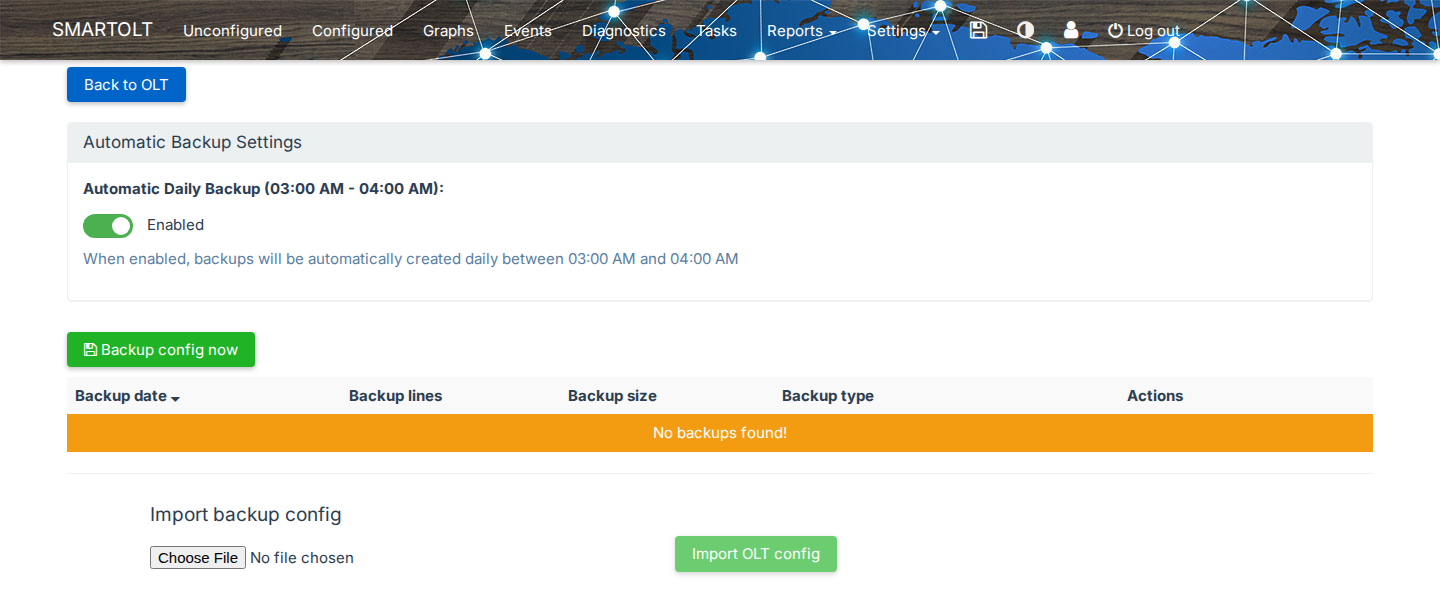Open the Diagnostics page
Image resolution: width=1440 pixels, height=599 pixels.
[624, 31]
